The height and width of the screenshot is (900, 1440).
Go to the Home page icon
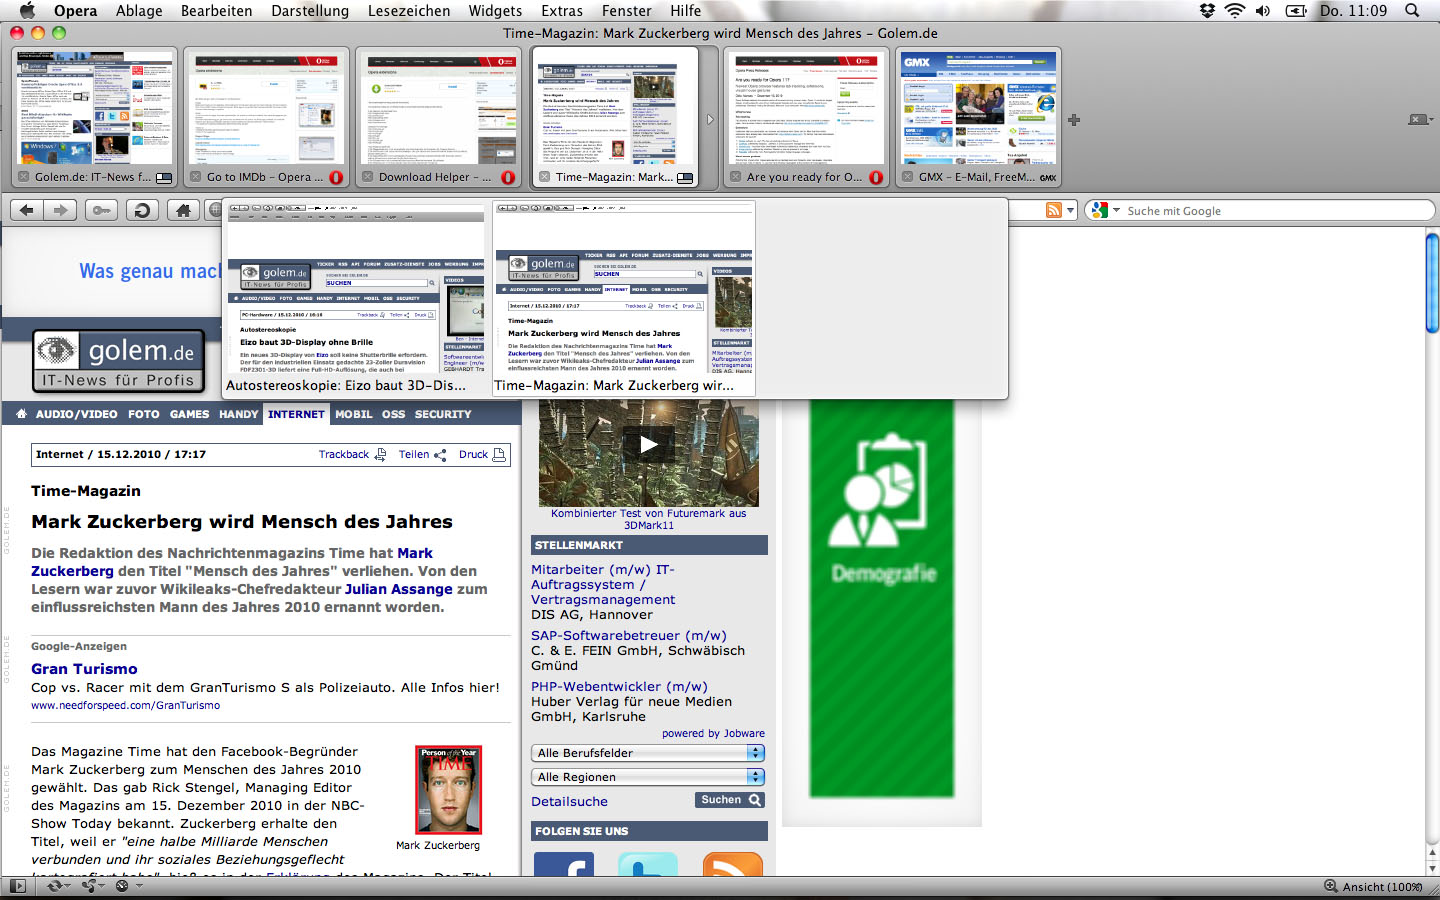point(182,210)
